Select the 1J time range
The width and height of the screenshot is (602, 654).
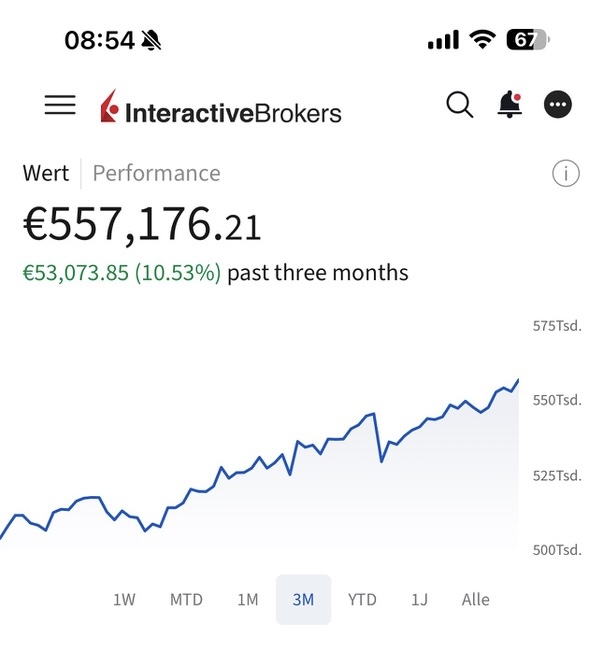tap(419, 599)
